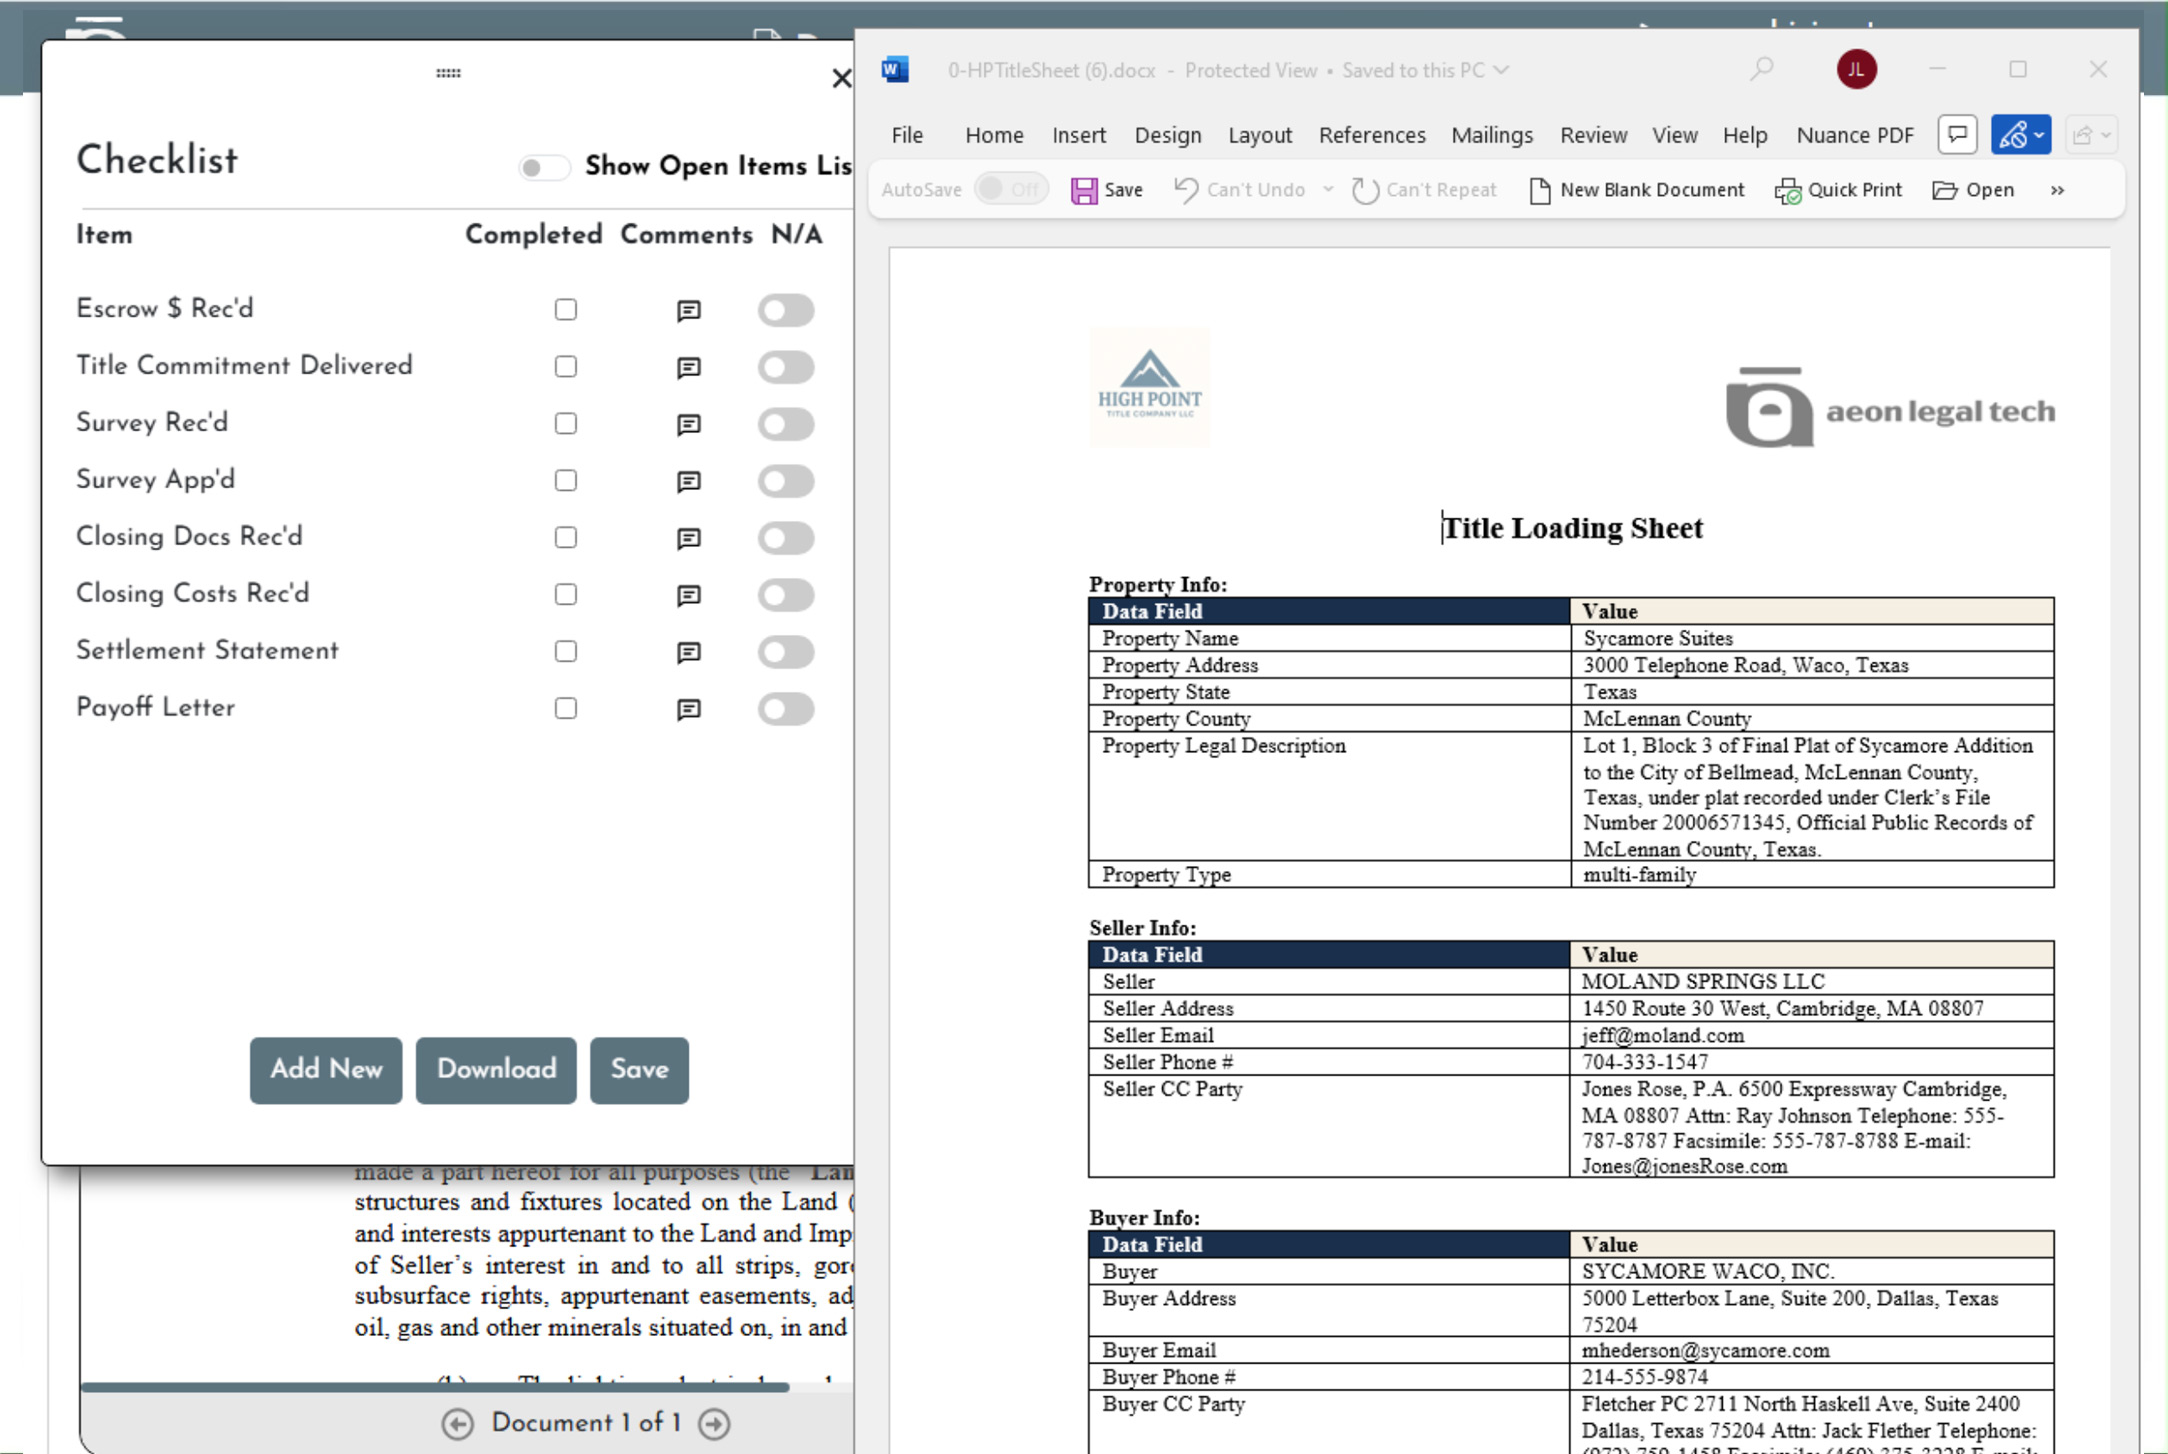
Task: Expand the Undo history dropdown arrow
Action: (x=1328, y=189)
